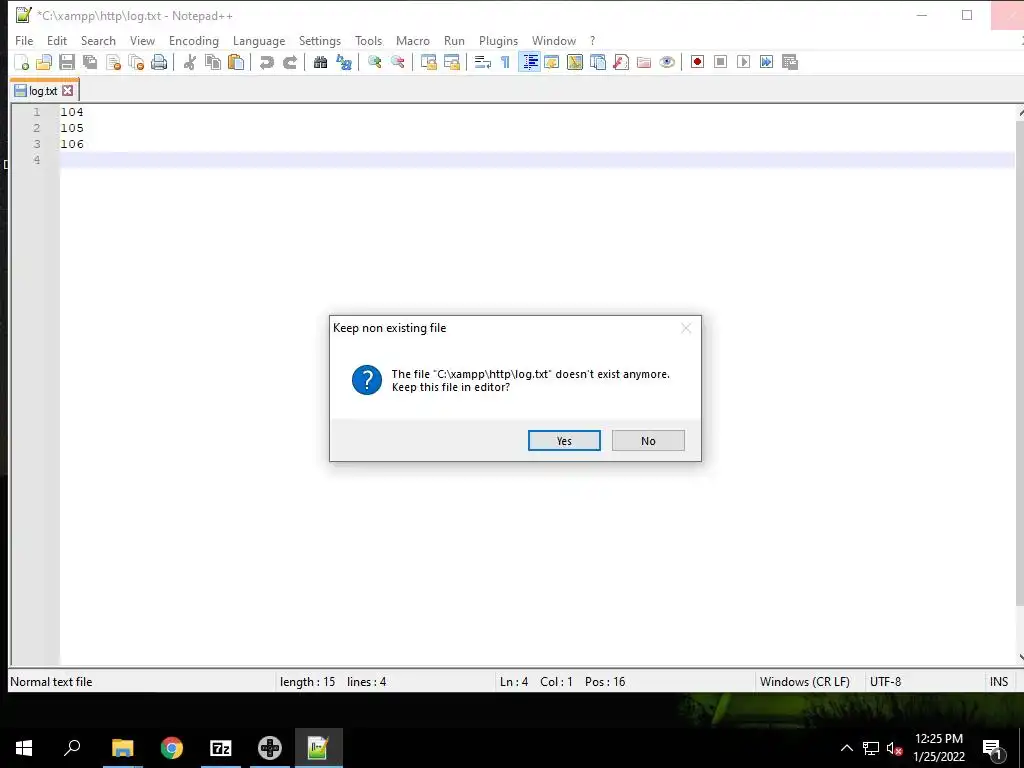This screenshot has width=1024, height=768.
Task: Open the Windows Start menu
Action: coord(24,748)
